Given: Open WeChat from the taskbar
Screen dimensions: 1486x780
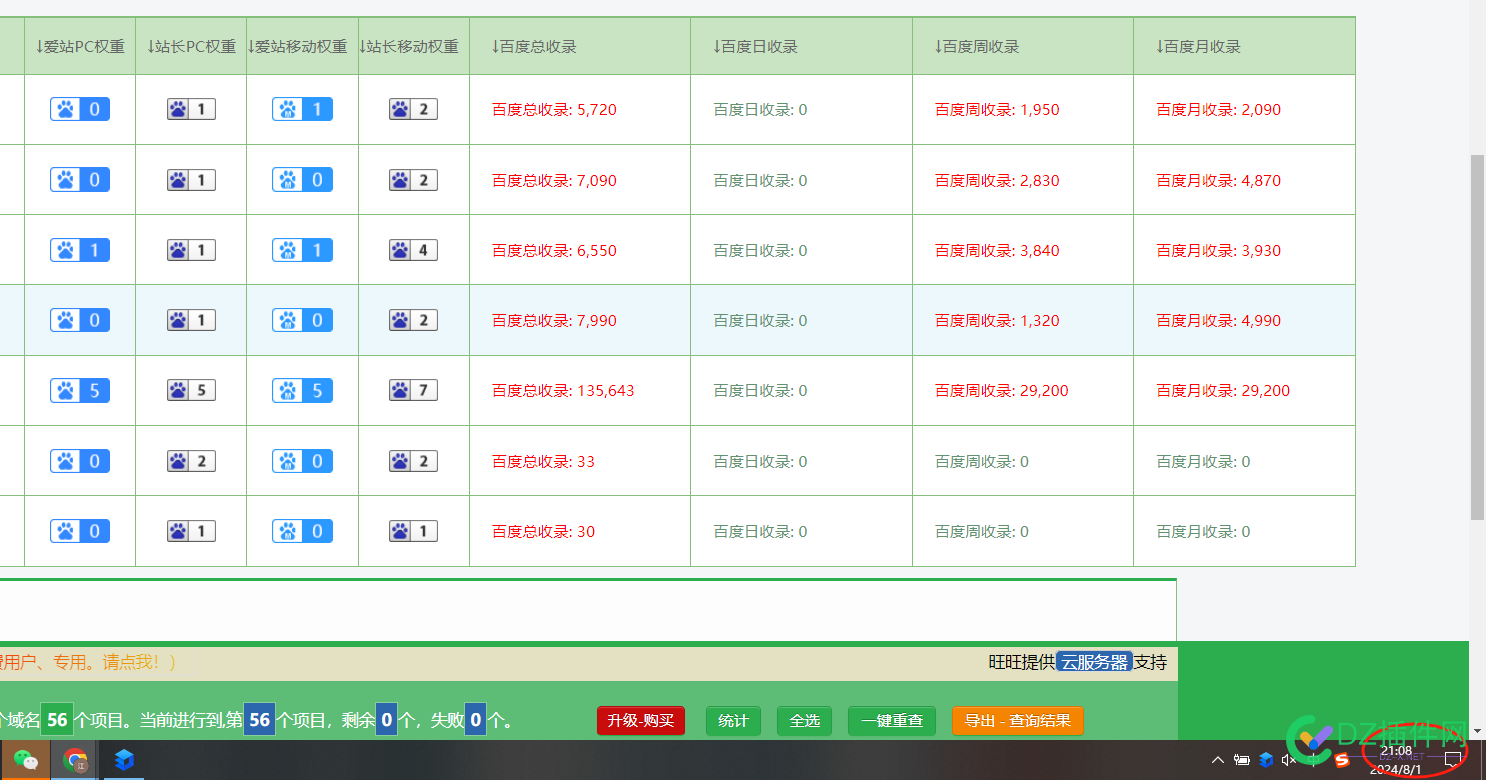Looking at the screenshot, I should pyautogui.click(x=26, y=760).
